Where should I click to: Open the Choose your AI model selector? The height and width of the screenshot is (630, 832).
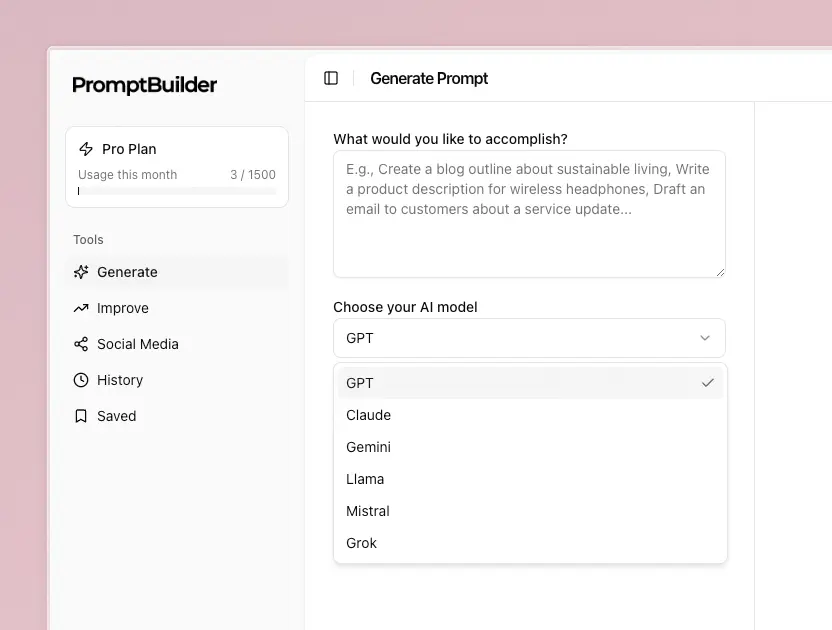529,338
